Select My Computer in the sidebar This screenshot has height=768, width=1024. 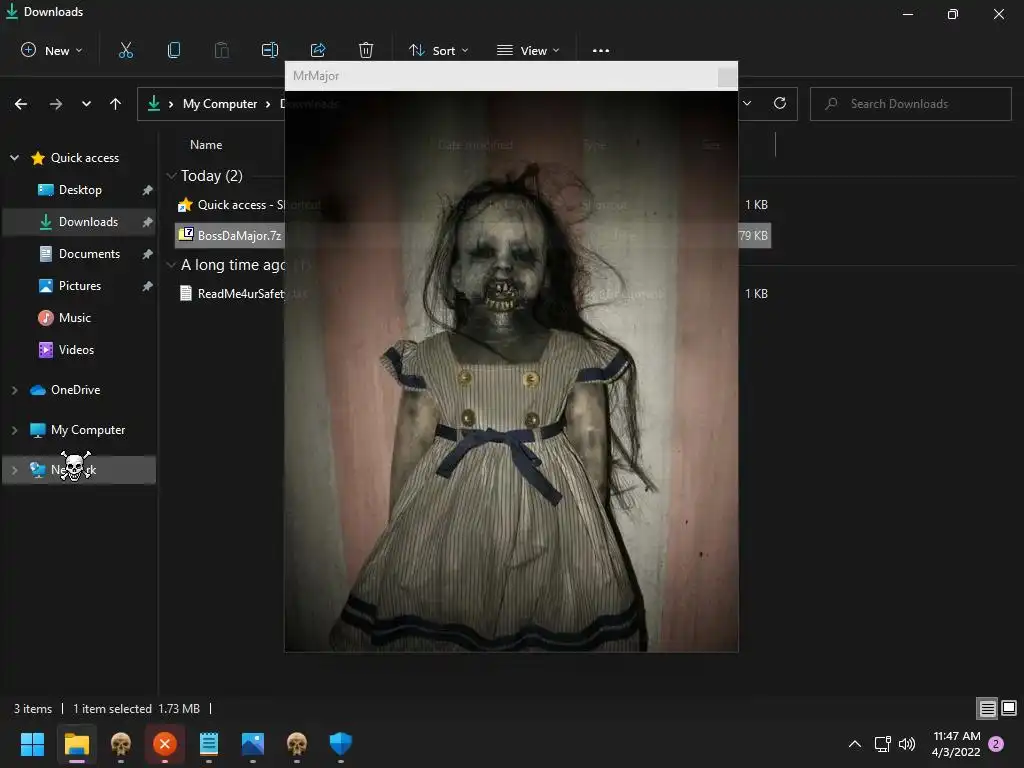[88, 430]
